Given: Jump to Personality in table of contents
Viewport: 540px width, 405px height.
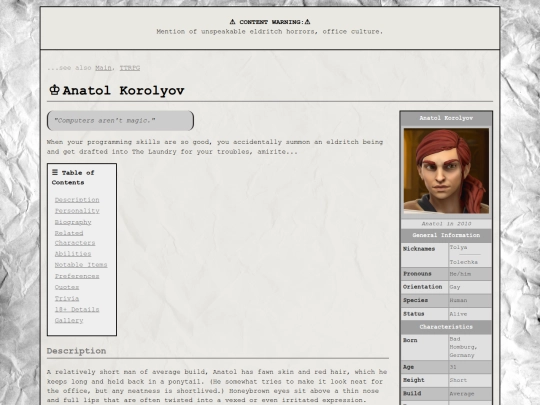Looking at the screenshot, I should click(77, 211).
